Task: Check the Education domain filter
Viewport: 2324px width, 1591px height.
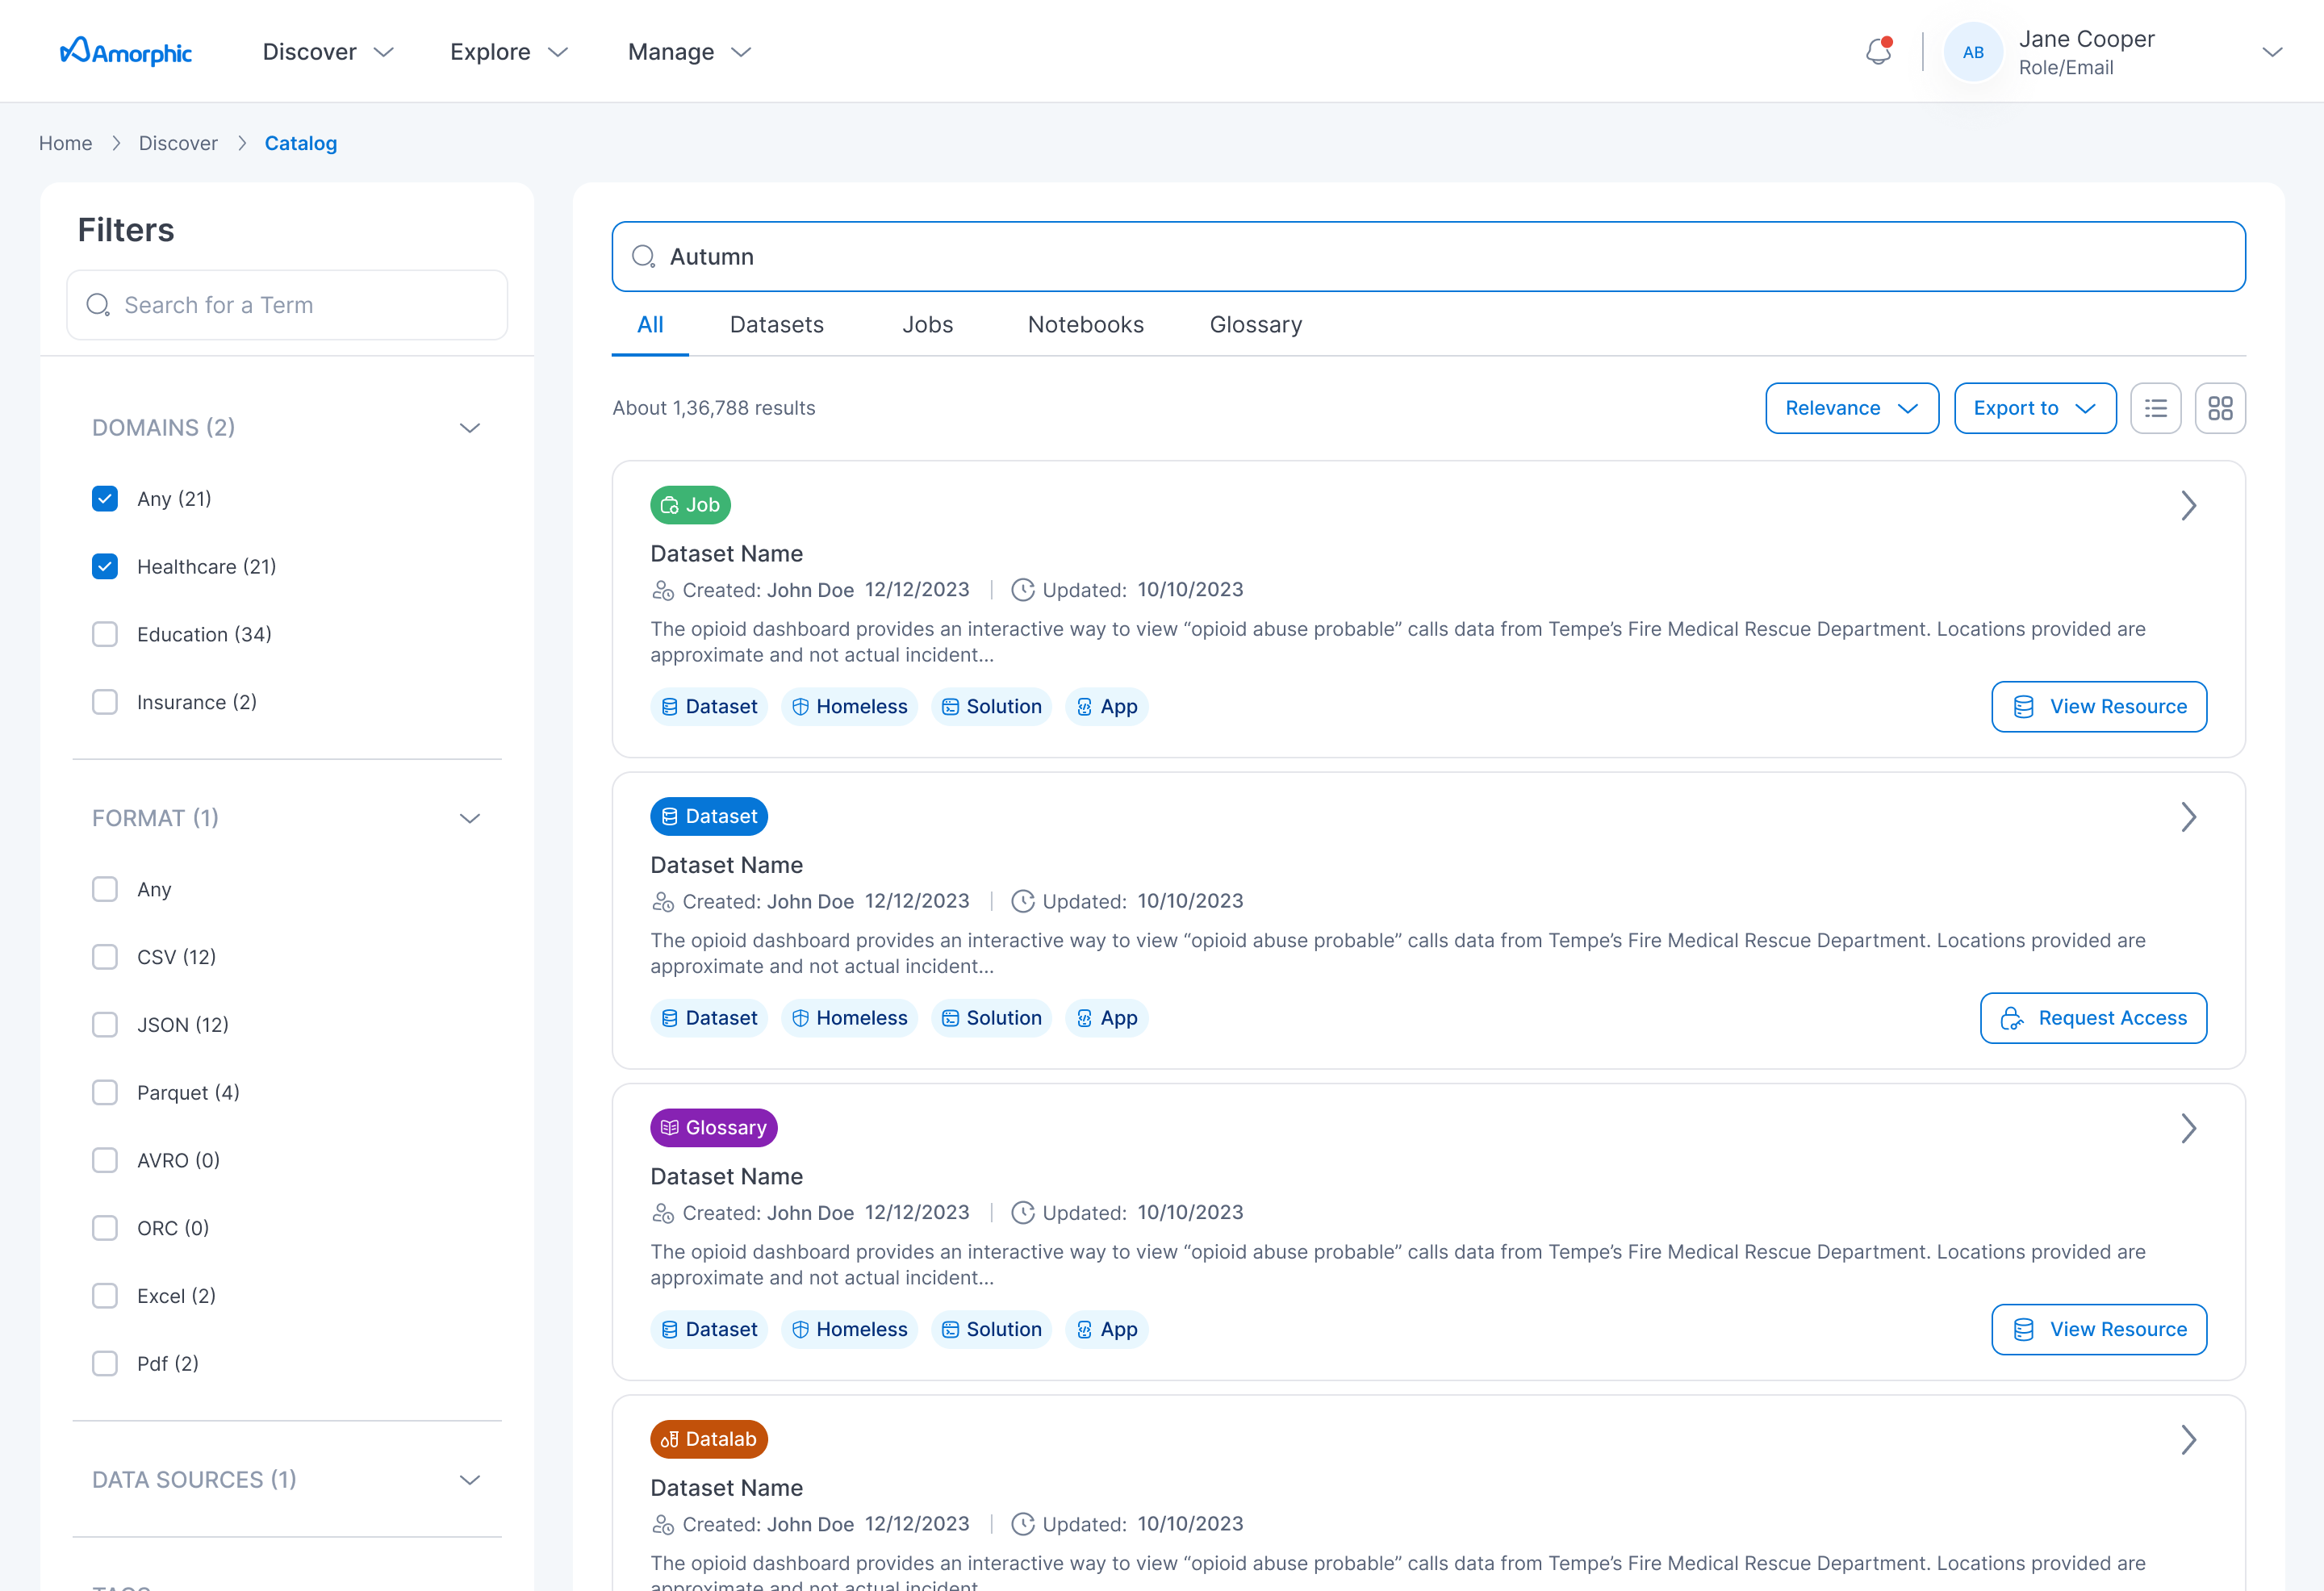Action: pyautogui.click(x=105, y=635)
